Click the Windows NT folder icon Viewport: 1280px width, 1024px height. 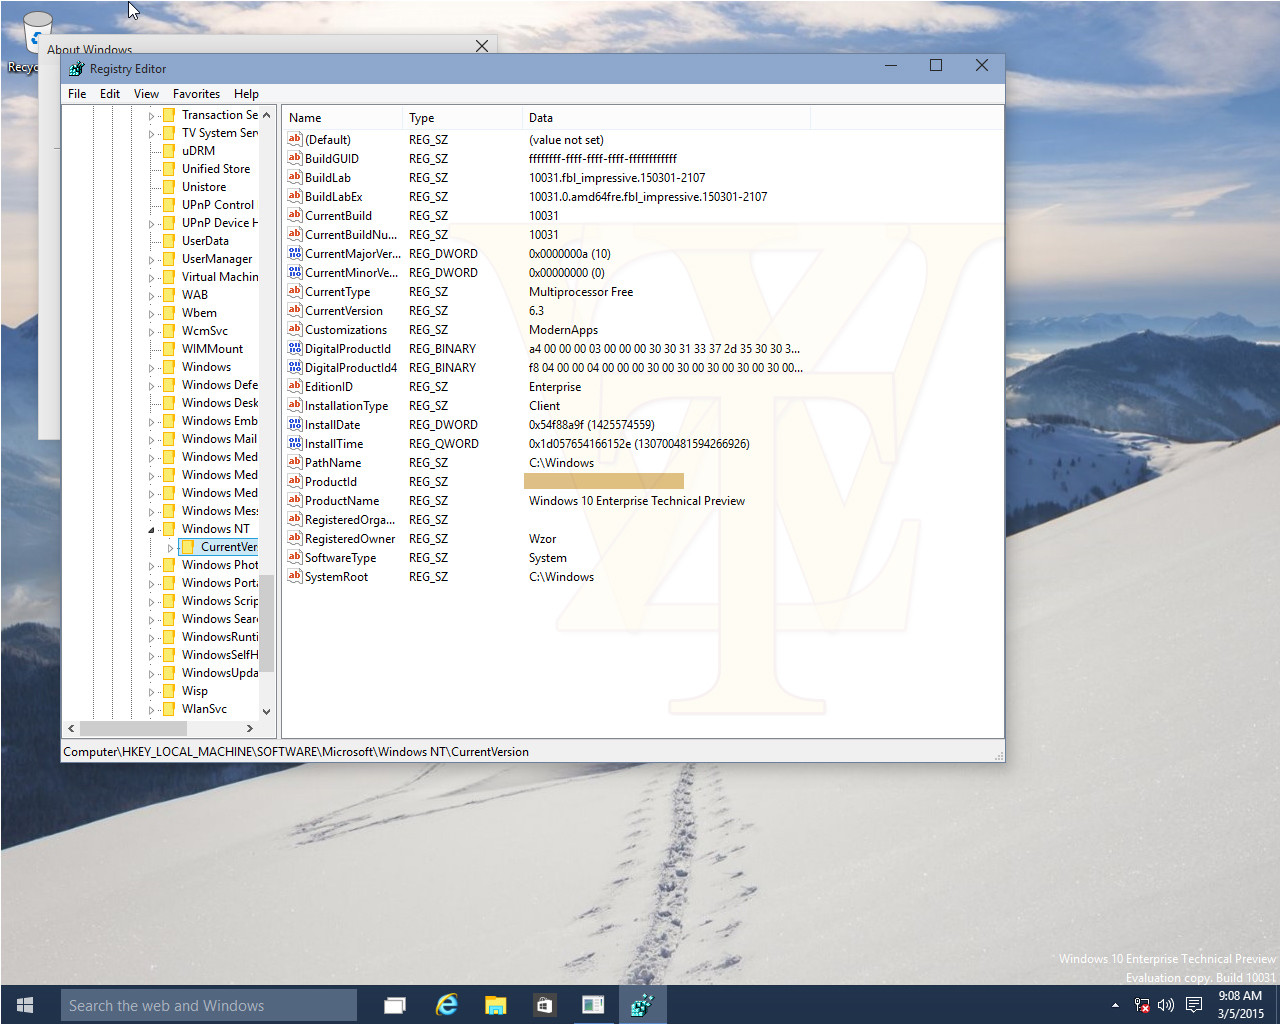(x=169, y=529)
